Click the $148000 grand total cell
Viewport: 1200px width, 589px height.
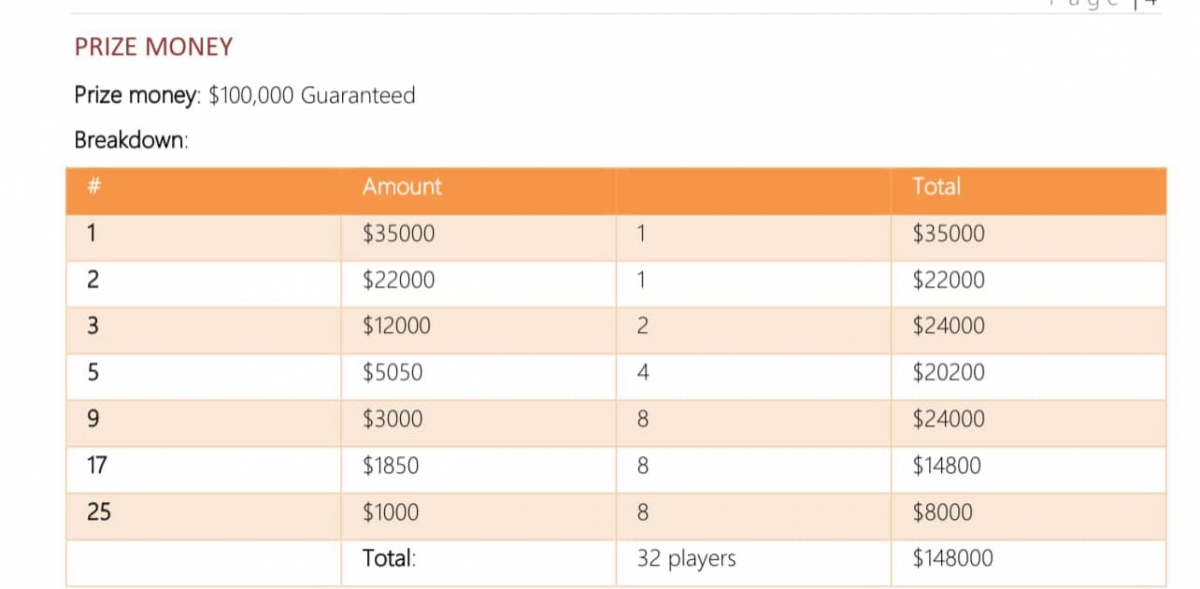(952, 559)
